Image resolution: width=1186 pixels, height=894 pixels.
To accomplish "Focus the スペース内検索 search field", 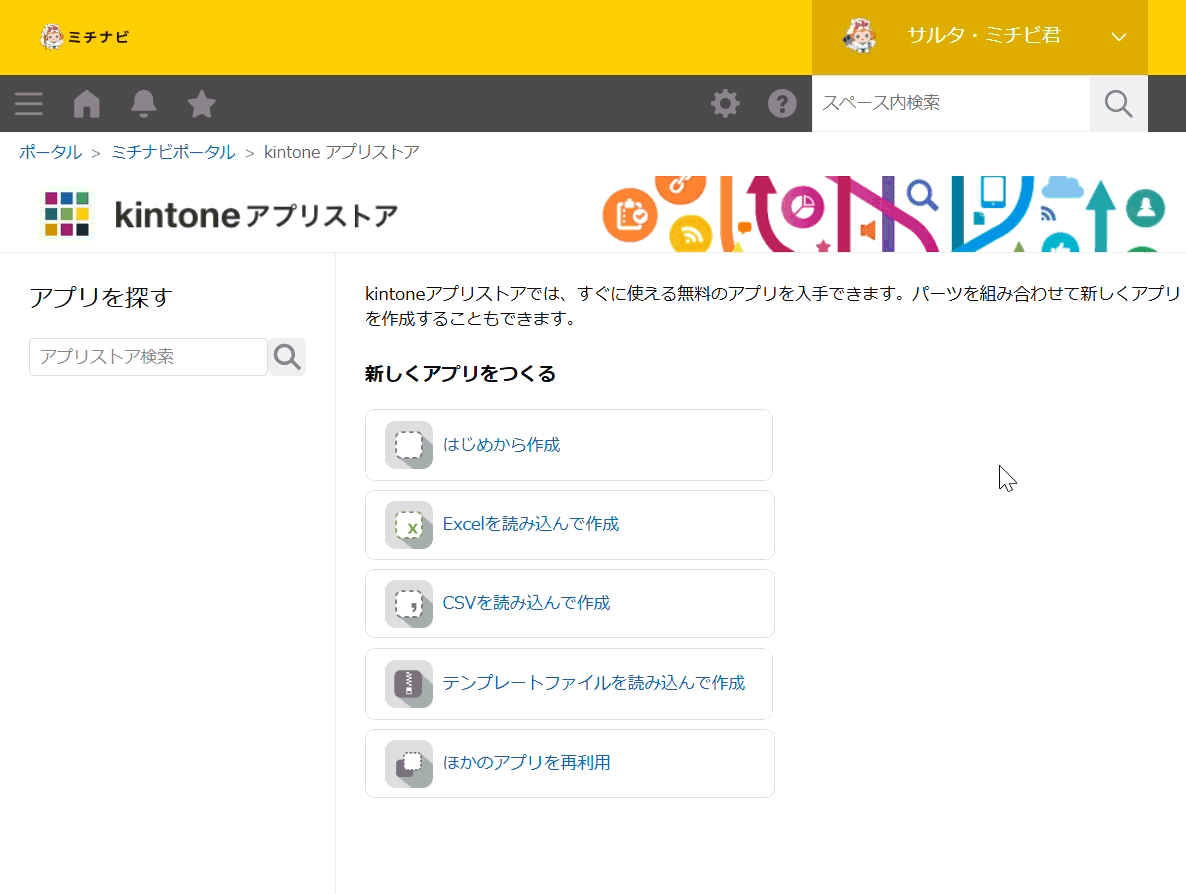I will (951, 104).
